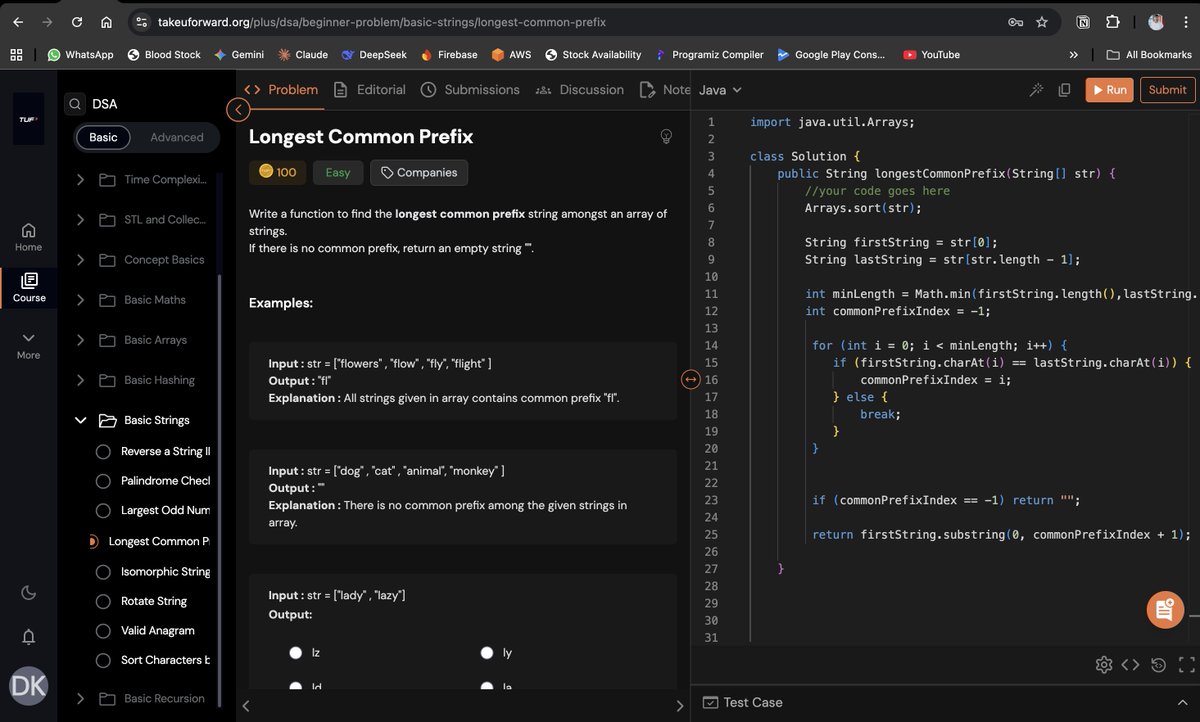
Task: Open the Claude bookmark
Action: pyautogui.click(x=302, y=54)
